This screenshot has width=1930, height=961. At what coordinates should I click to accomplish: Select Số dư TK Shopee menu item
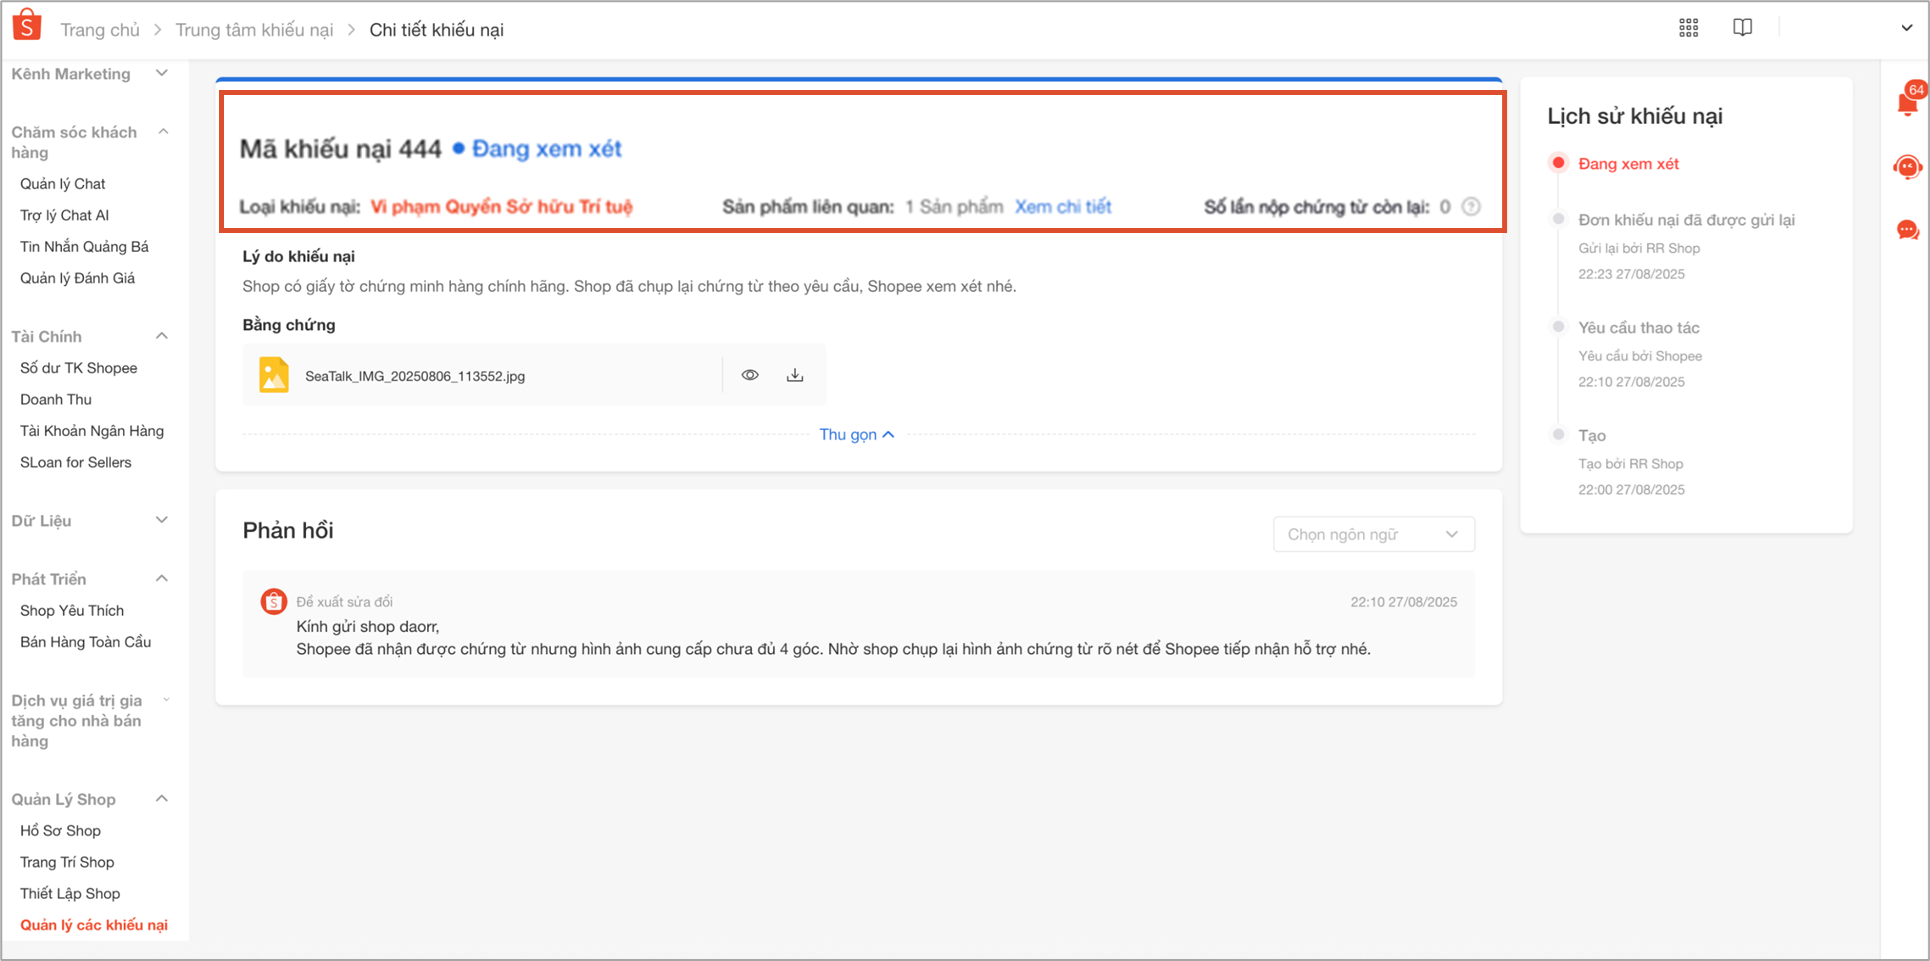[x=79, y=368]
